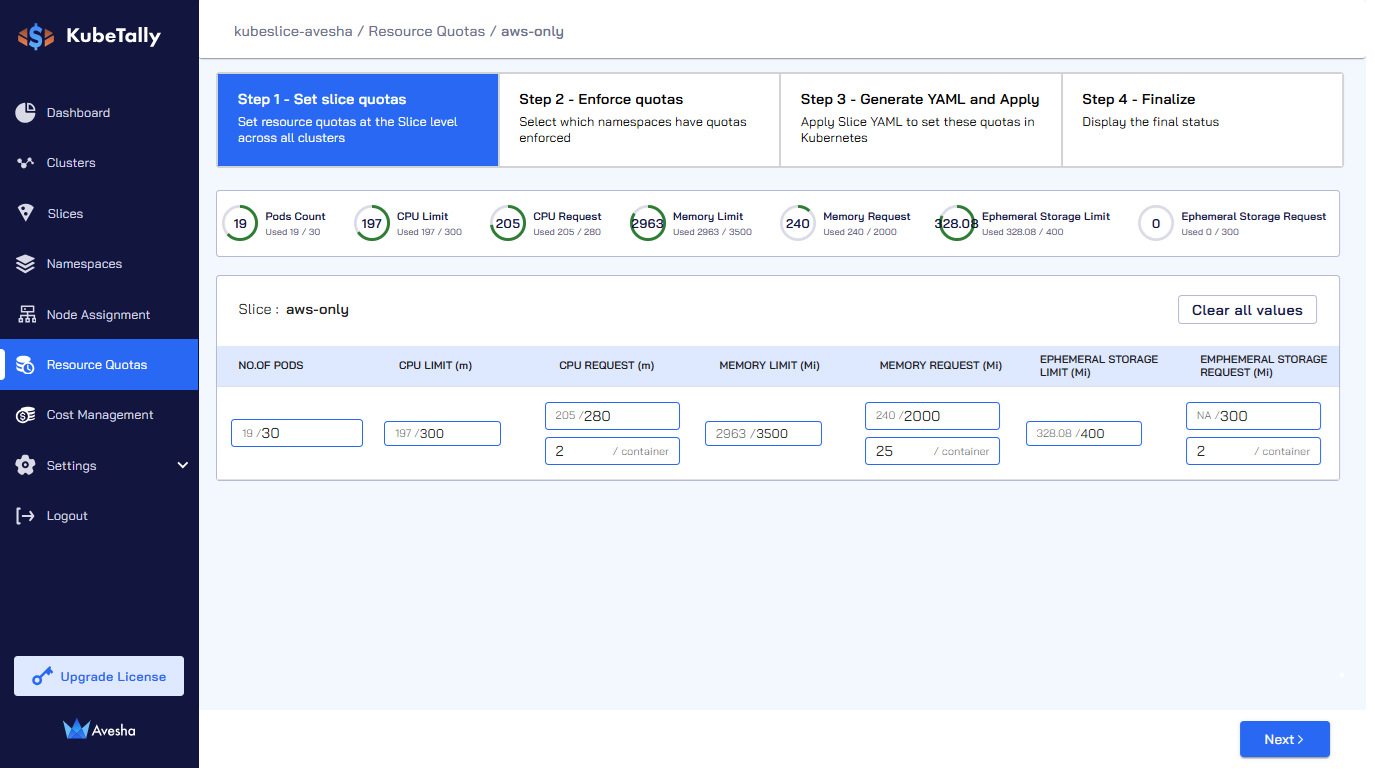The width and height of the screenshot is (1375, 782).
Task: Click the Slices pizza icon
Action: (x=26, y=213)
